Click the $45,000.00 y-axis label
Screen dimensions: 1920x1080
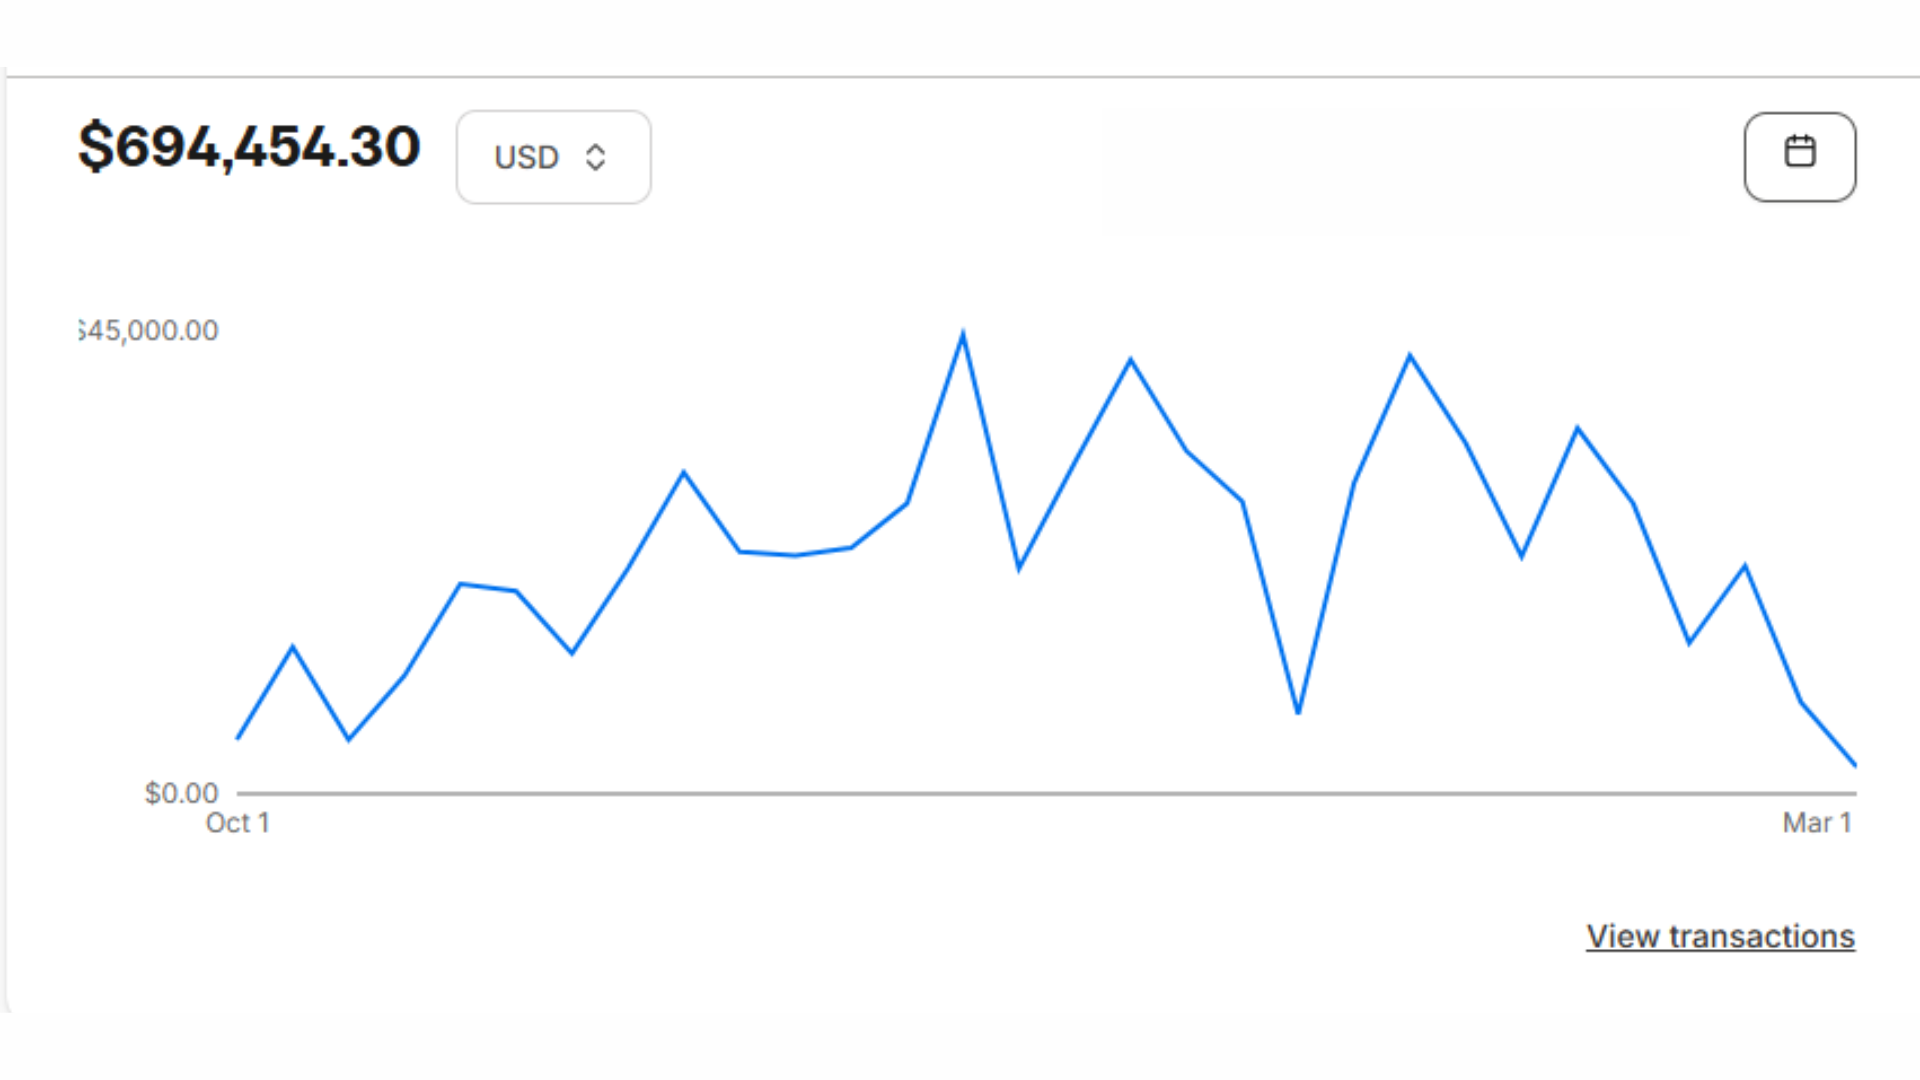point(148,331)
